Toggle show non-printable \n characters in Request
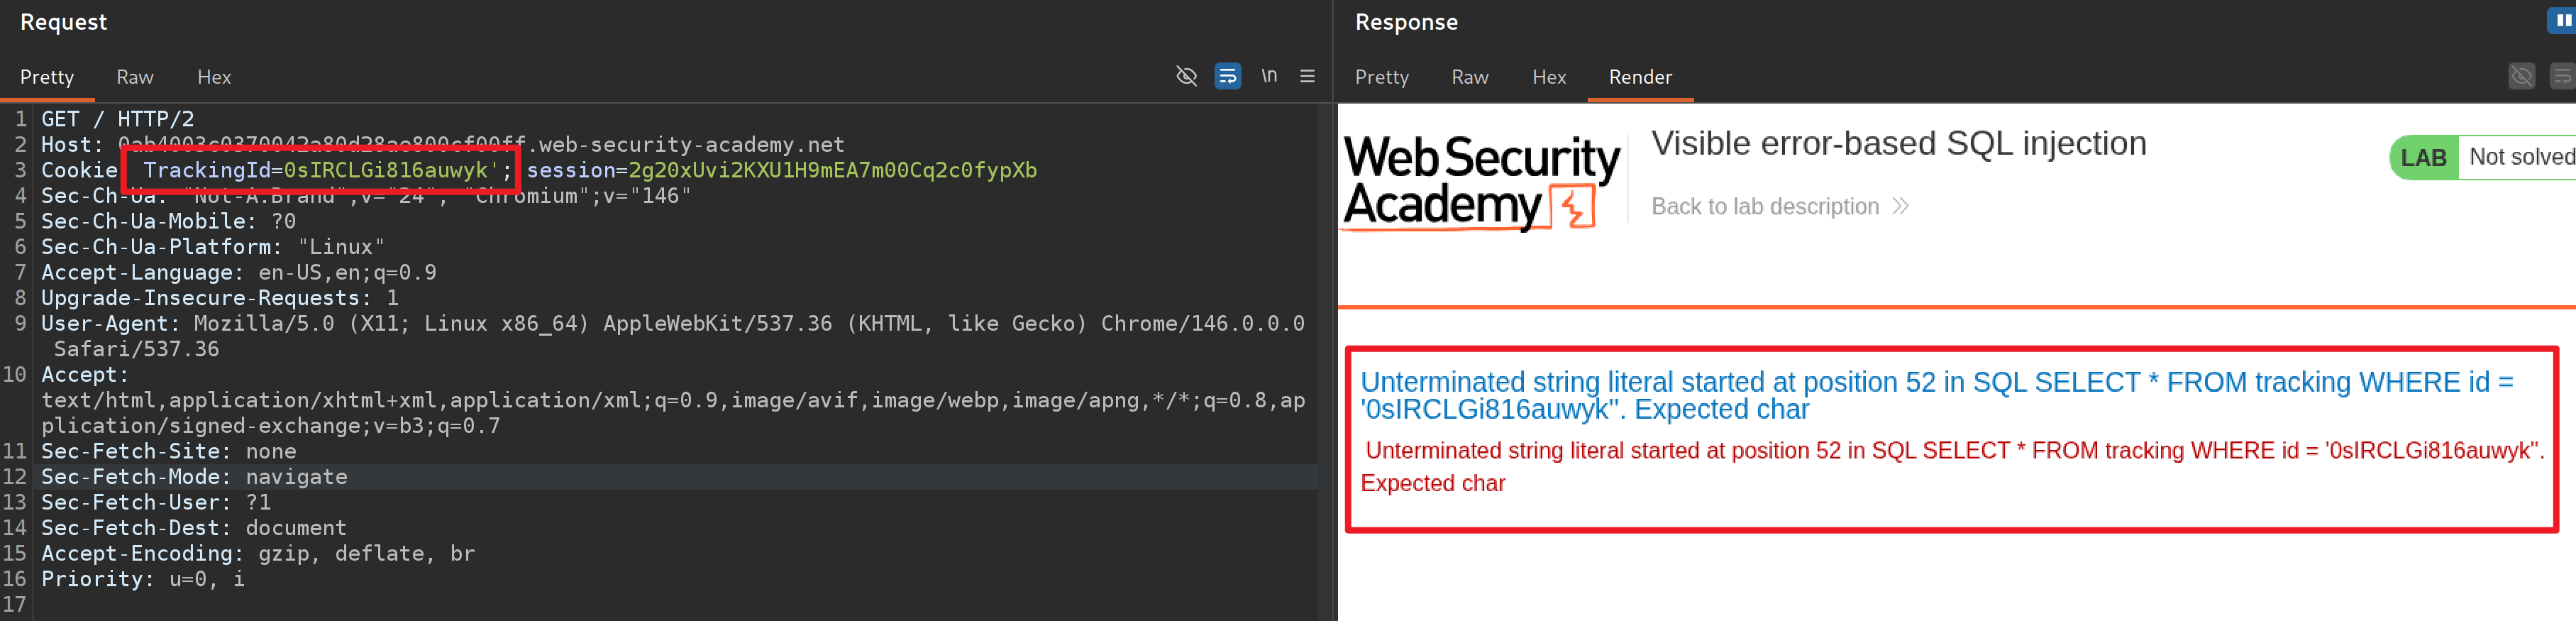2576x621 pixels. point(1268,76)
